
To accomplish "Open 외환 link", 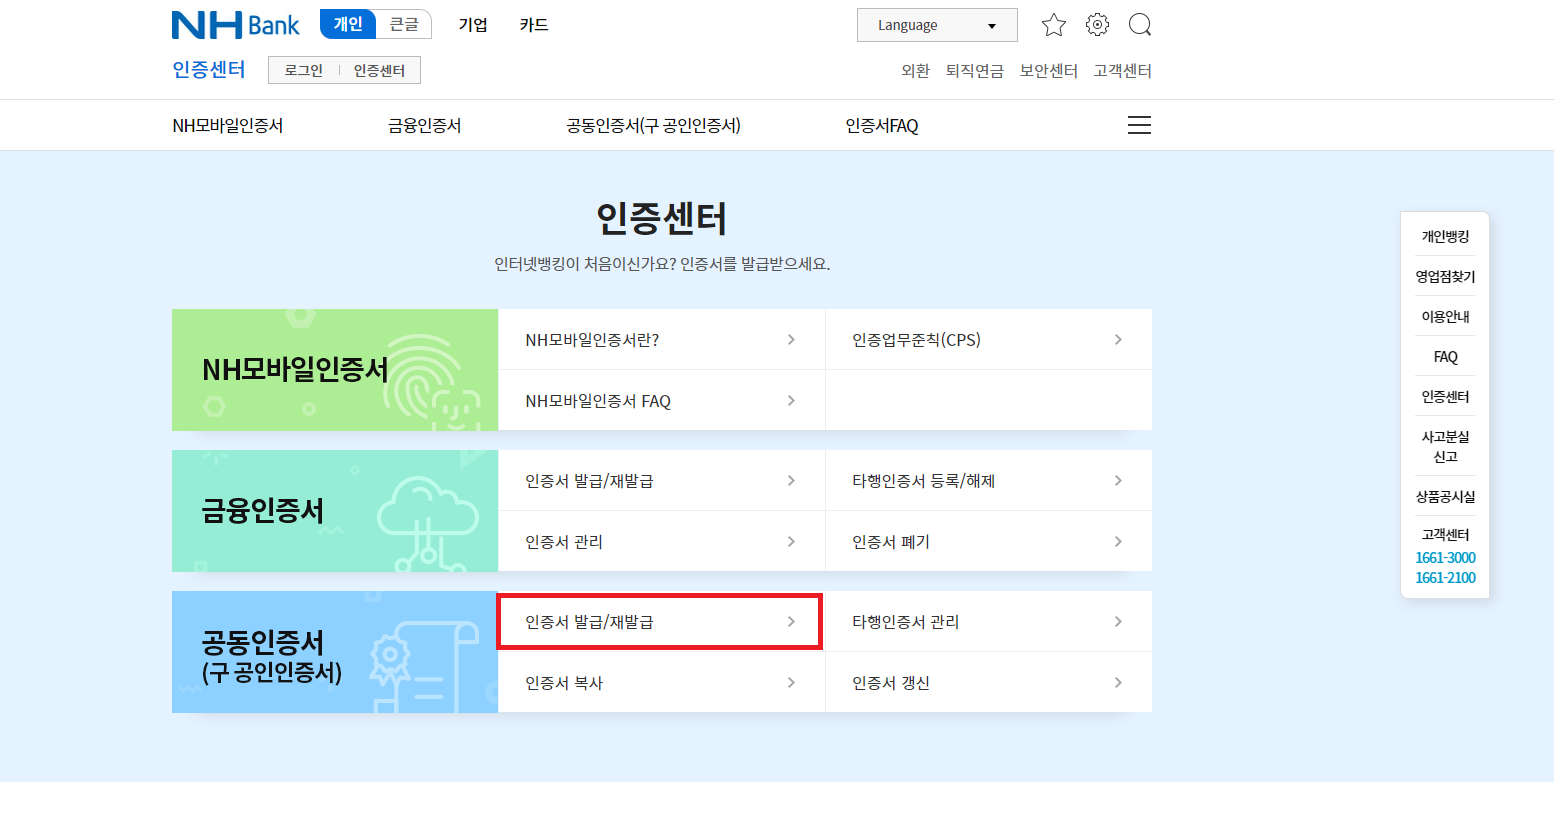I will point(915,71).
